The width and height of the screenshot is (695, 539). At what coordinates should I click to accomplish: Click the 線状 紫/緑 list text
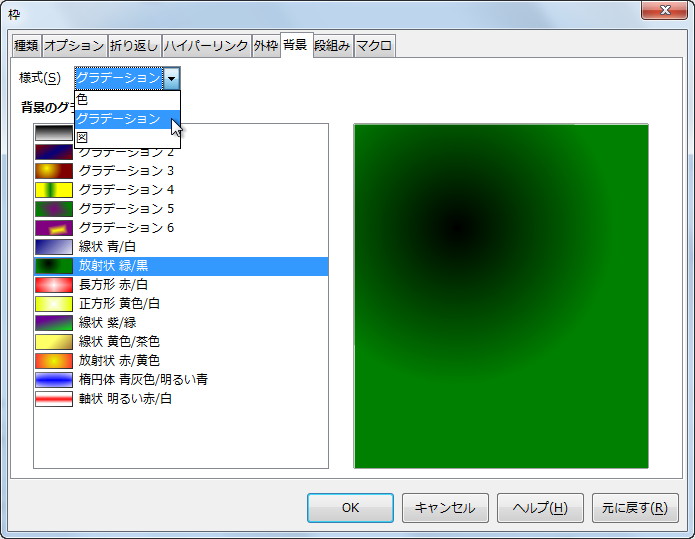pos(107,323)
